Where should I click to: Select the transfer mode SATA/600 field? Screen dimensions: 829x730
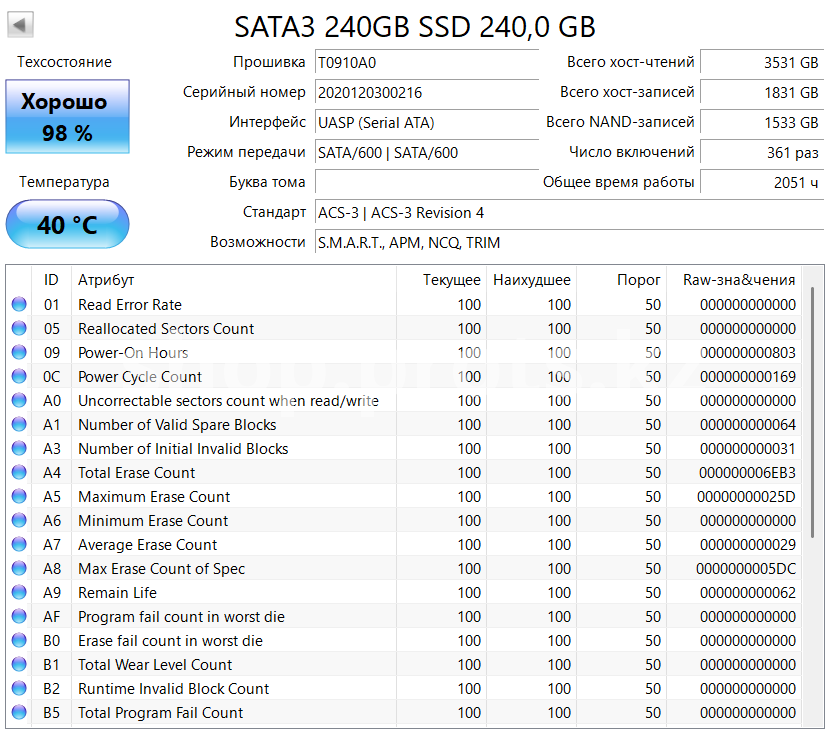[426, 153]
